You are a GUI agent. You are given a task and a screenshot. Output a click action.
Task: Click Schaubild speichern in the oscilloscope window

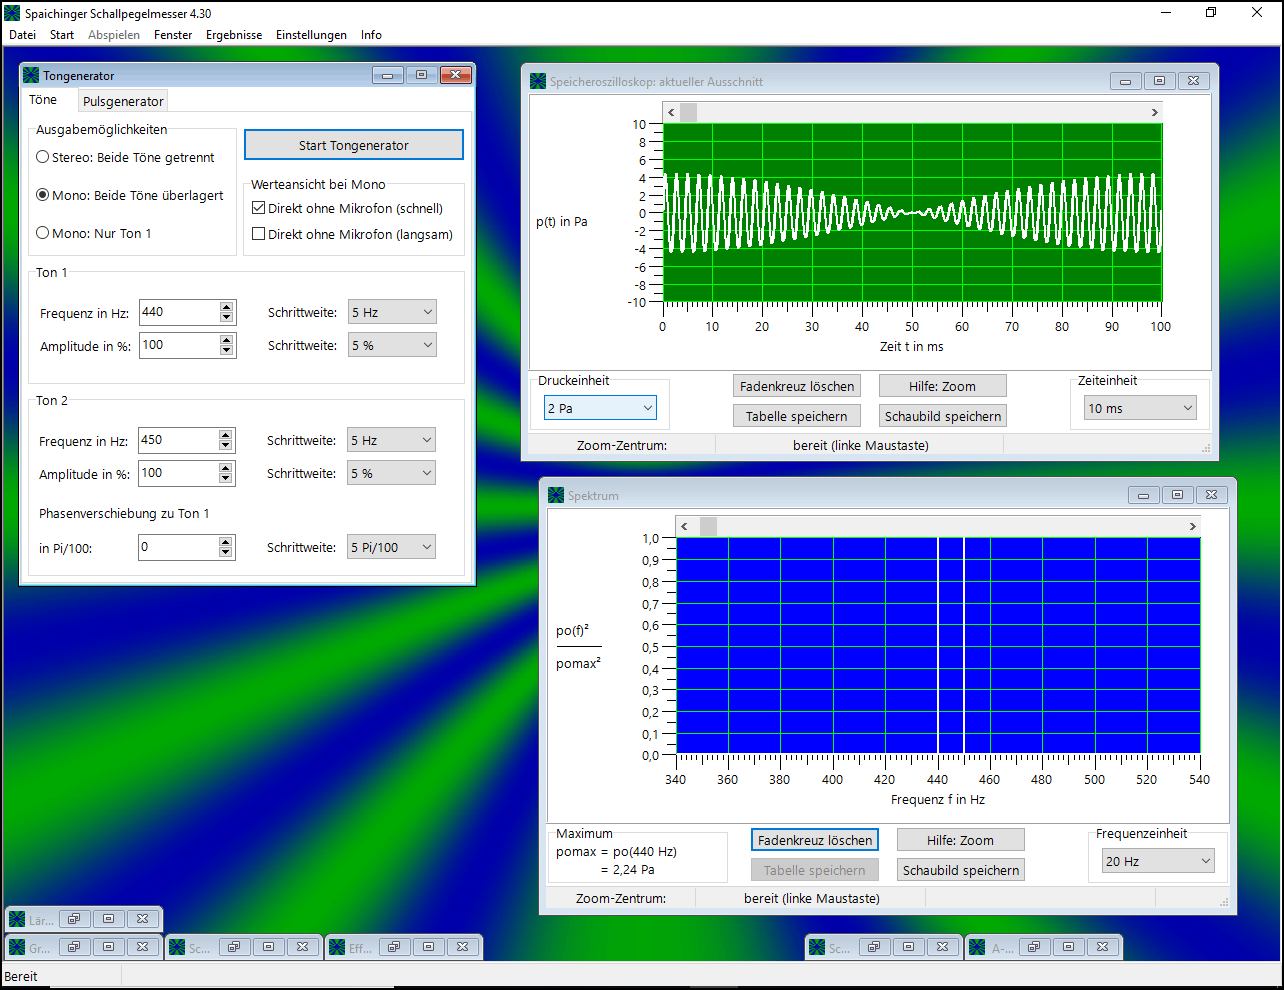click(x=942, y=416)
